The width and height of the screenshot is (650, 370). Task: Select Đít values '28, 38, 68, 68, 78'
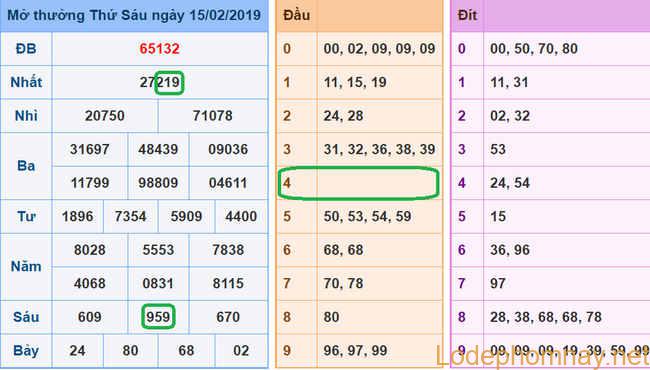pos(546,317)
